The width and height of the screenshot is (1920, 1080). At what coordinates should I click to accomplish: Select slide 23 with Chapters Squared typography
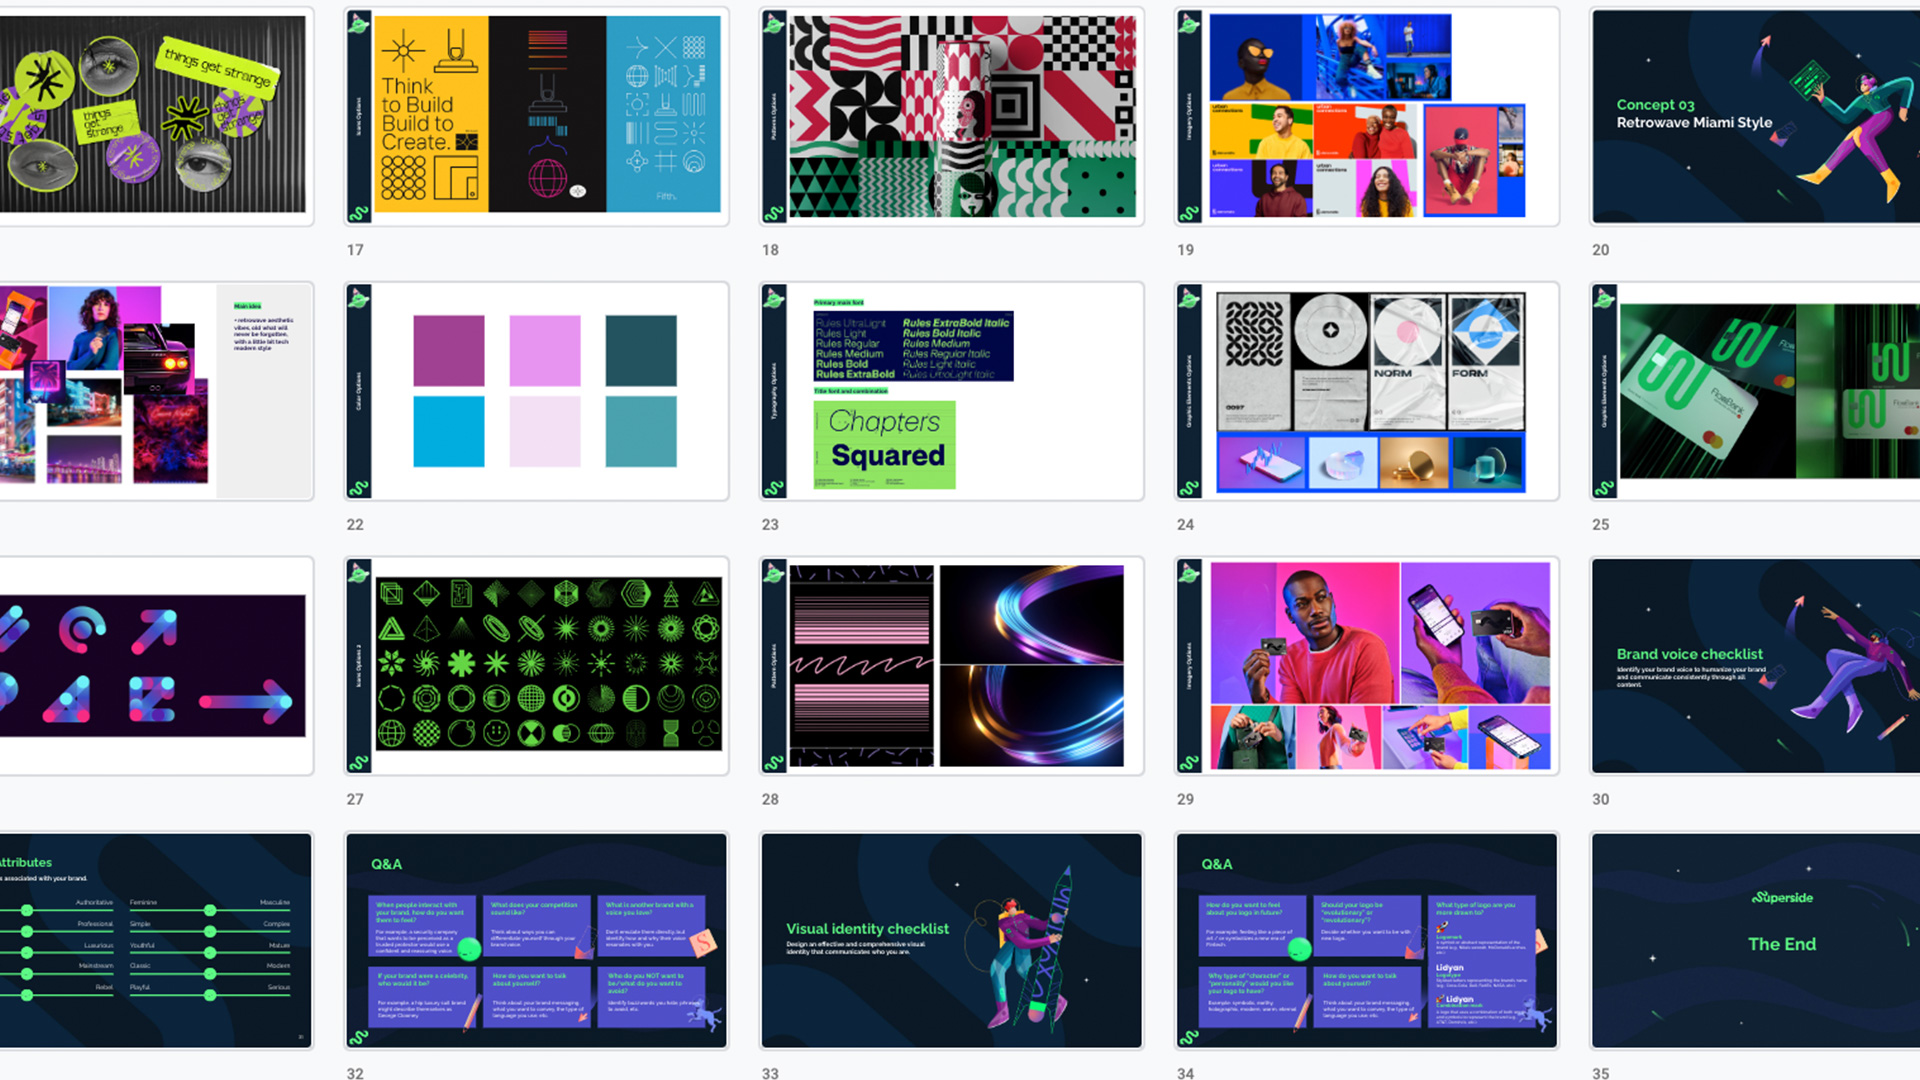coord(951,391)
